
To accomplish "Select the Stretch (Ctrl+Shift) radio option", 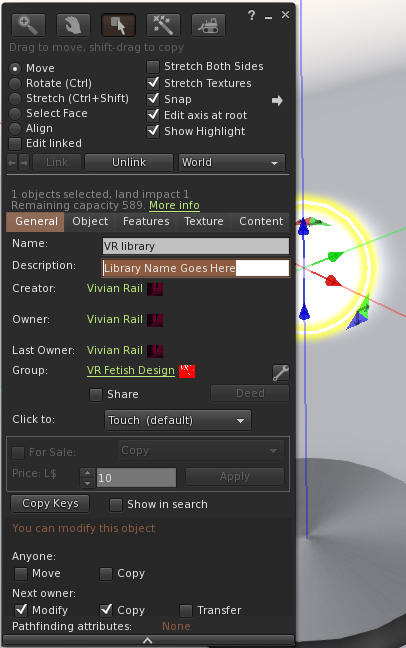I will (x=15, y=98).
